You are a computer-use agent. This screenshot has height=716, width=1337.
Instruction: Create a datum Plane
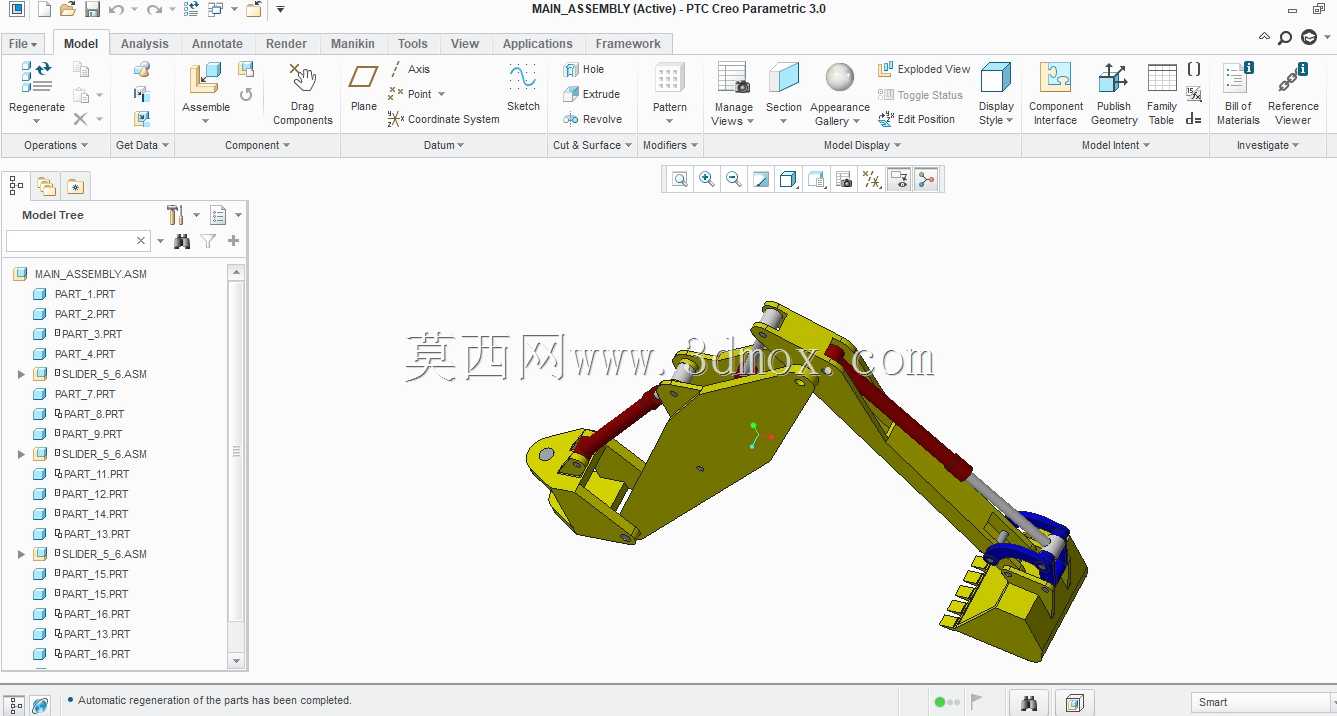(364, 88)
